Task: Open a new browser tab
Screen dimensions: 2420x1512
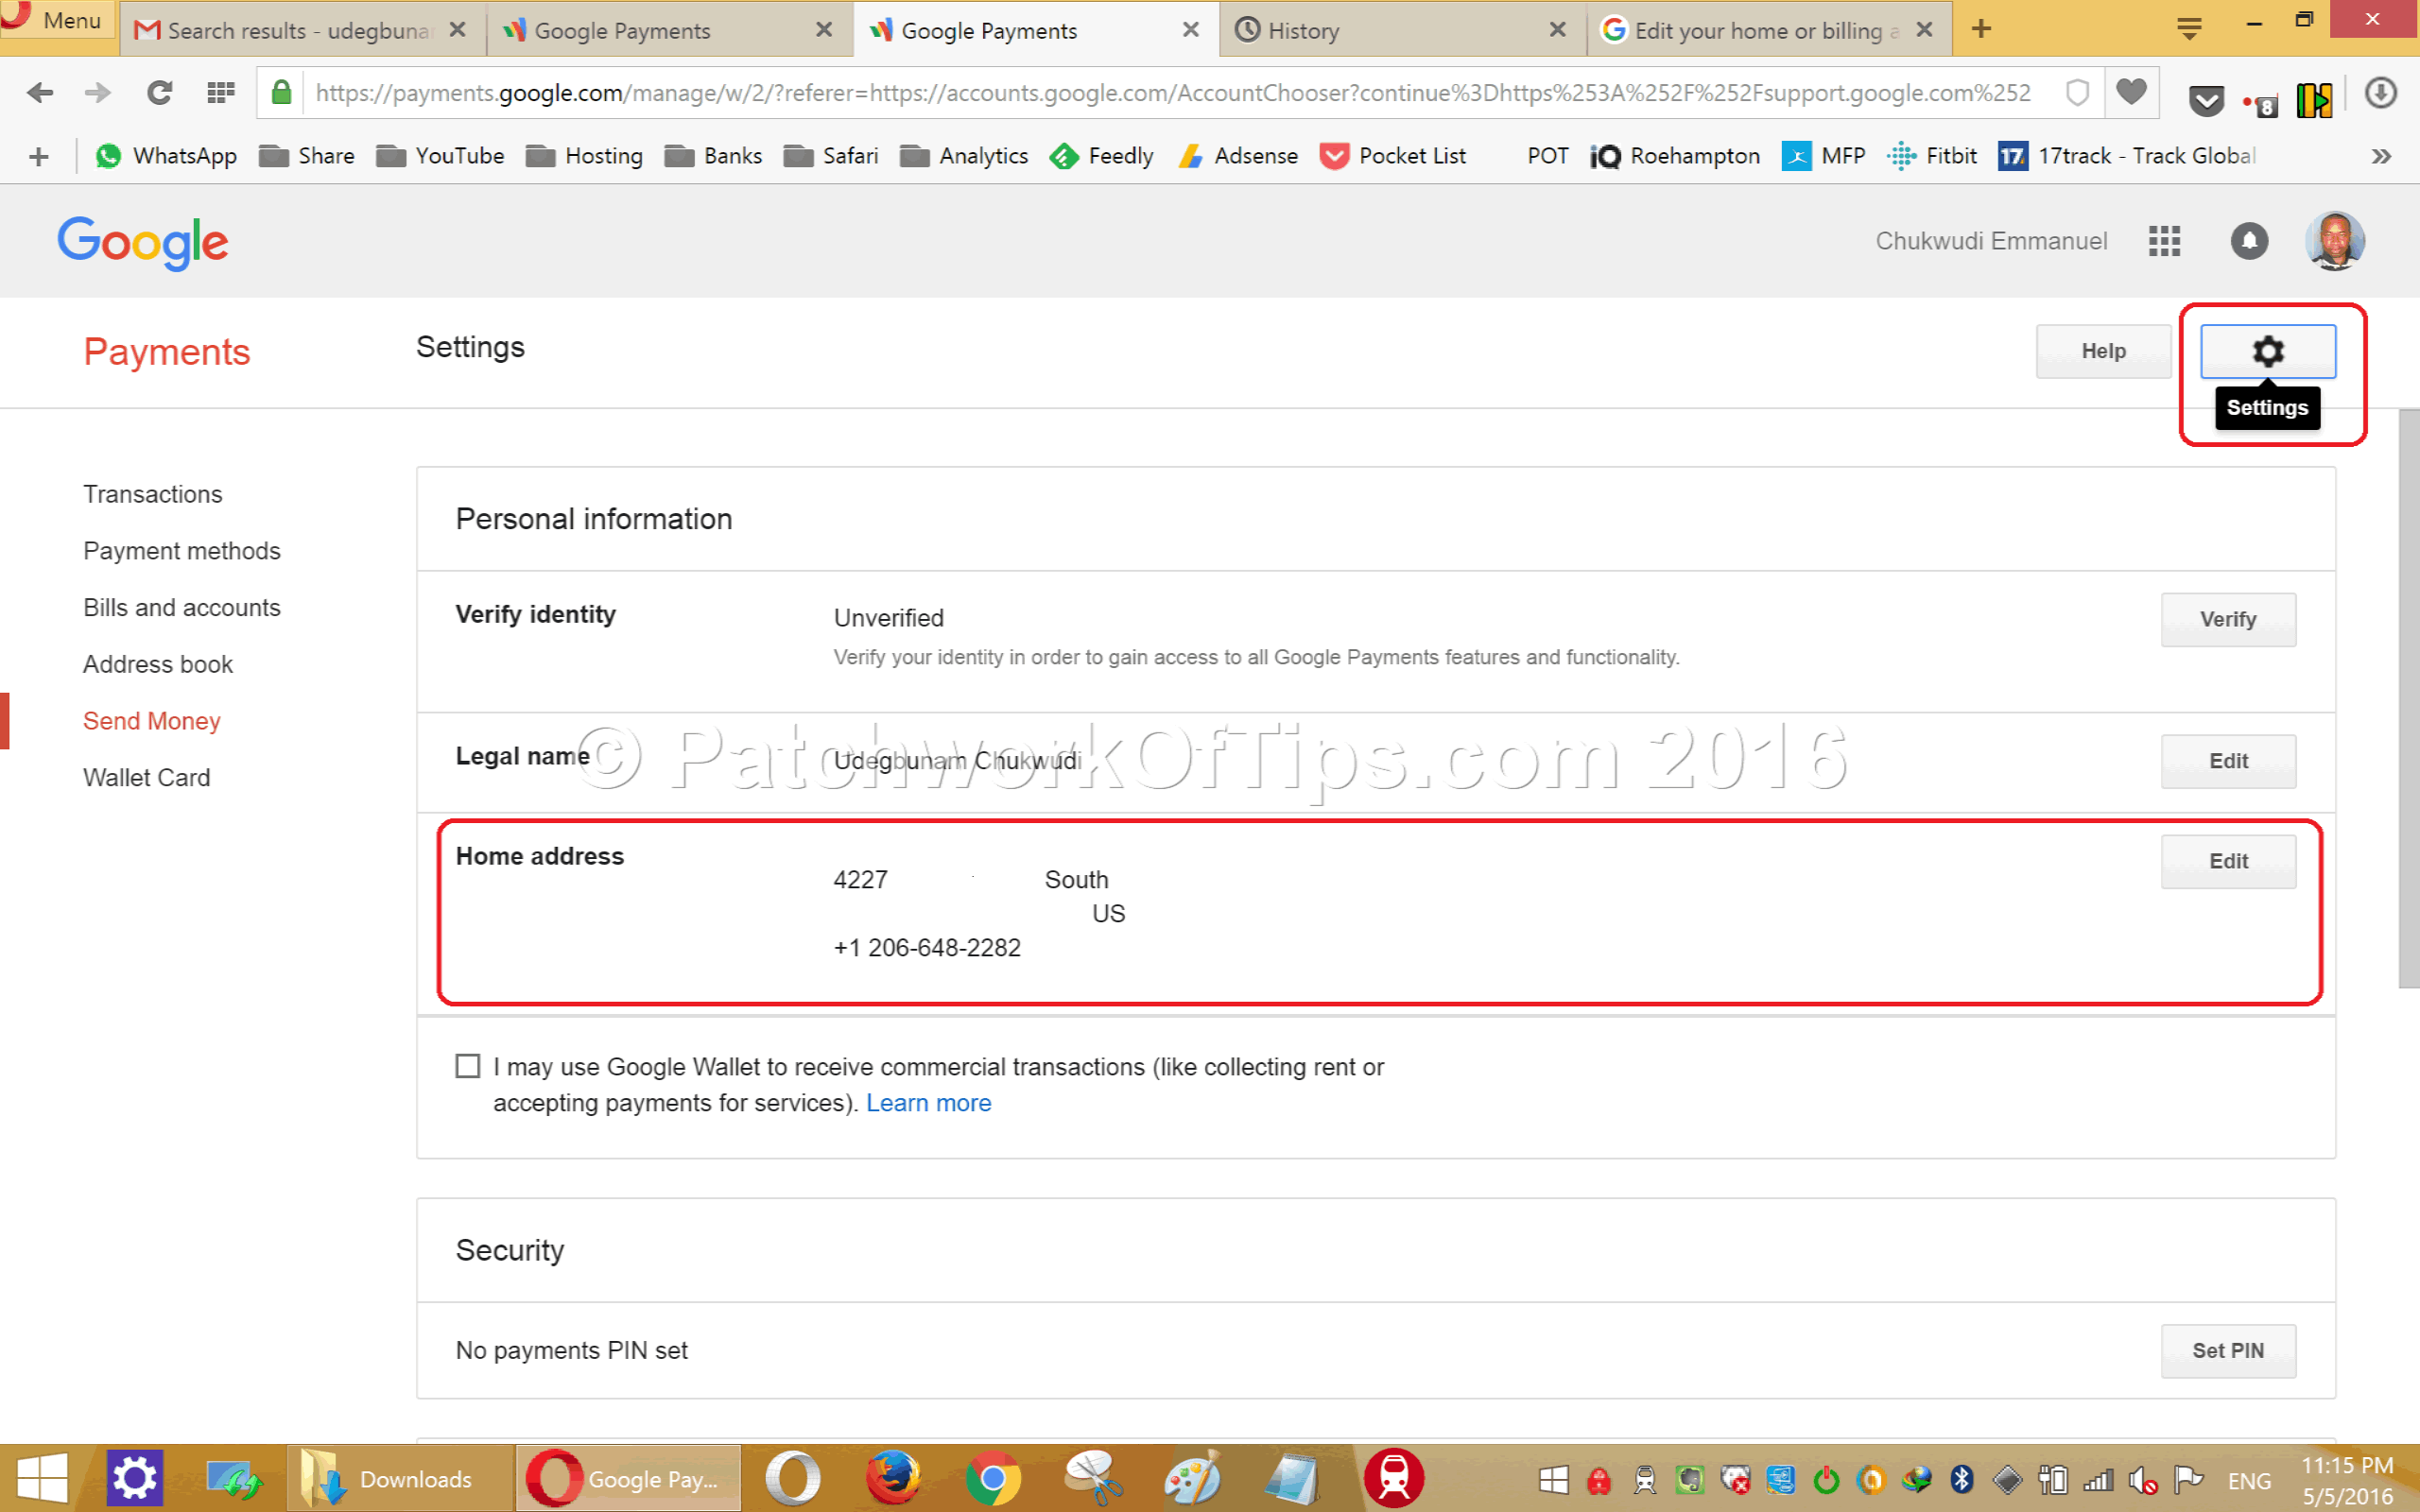Action: 1981,29
